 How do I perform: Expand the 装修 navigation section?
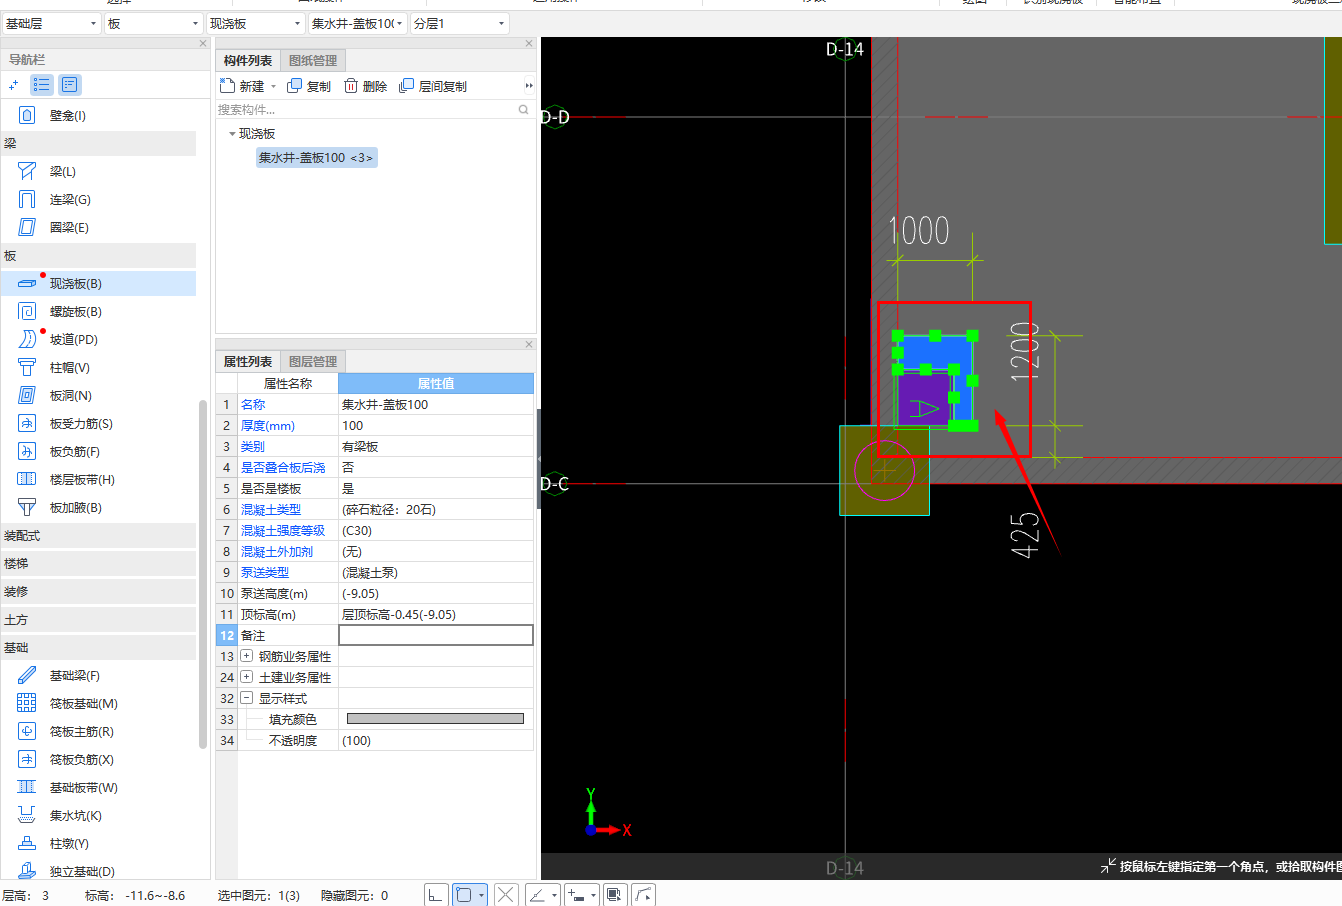tap(98, 592)
